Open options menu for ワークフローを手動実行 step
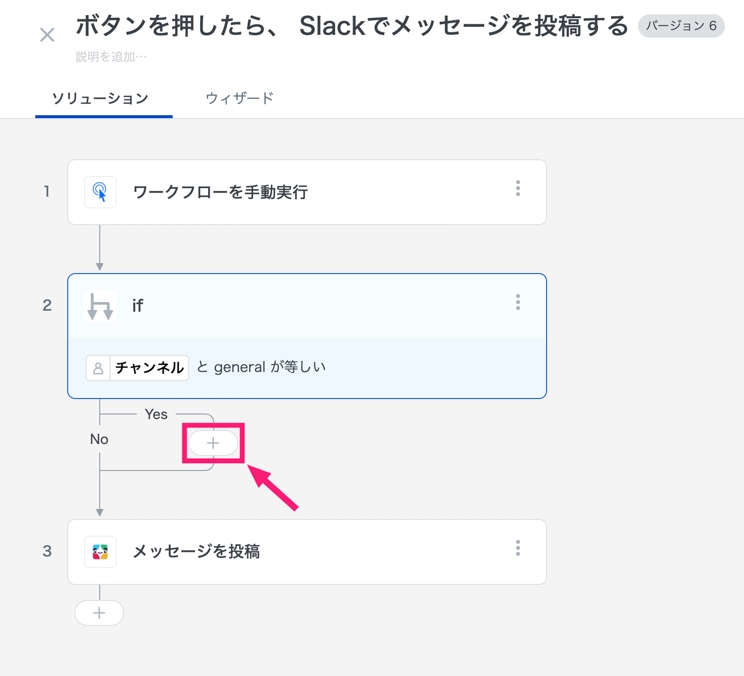744x676 pixels. click(x=518, y=189)
